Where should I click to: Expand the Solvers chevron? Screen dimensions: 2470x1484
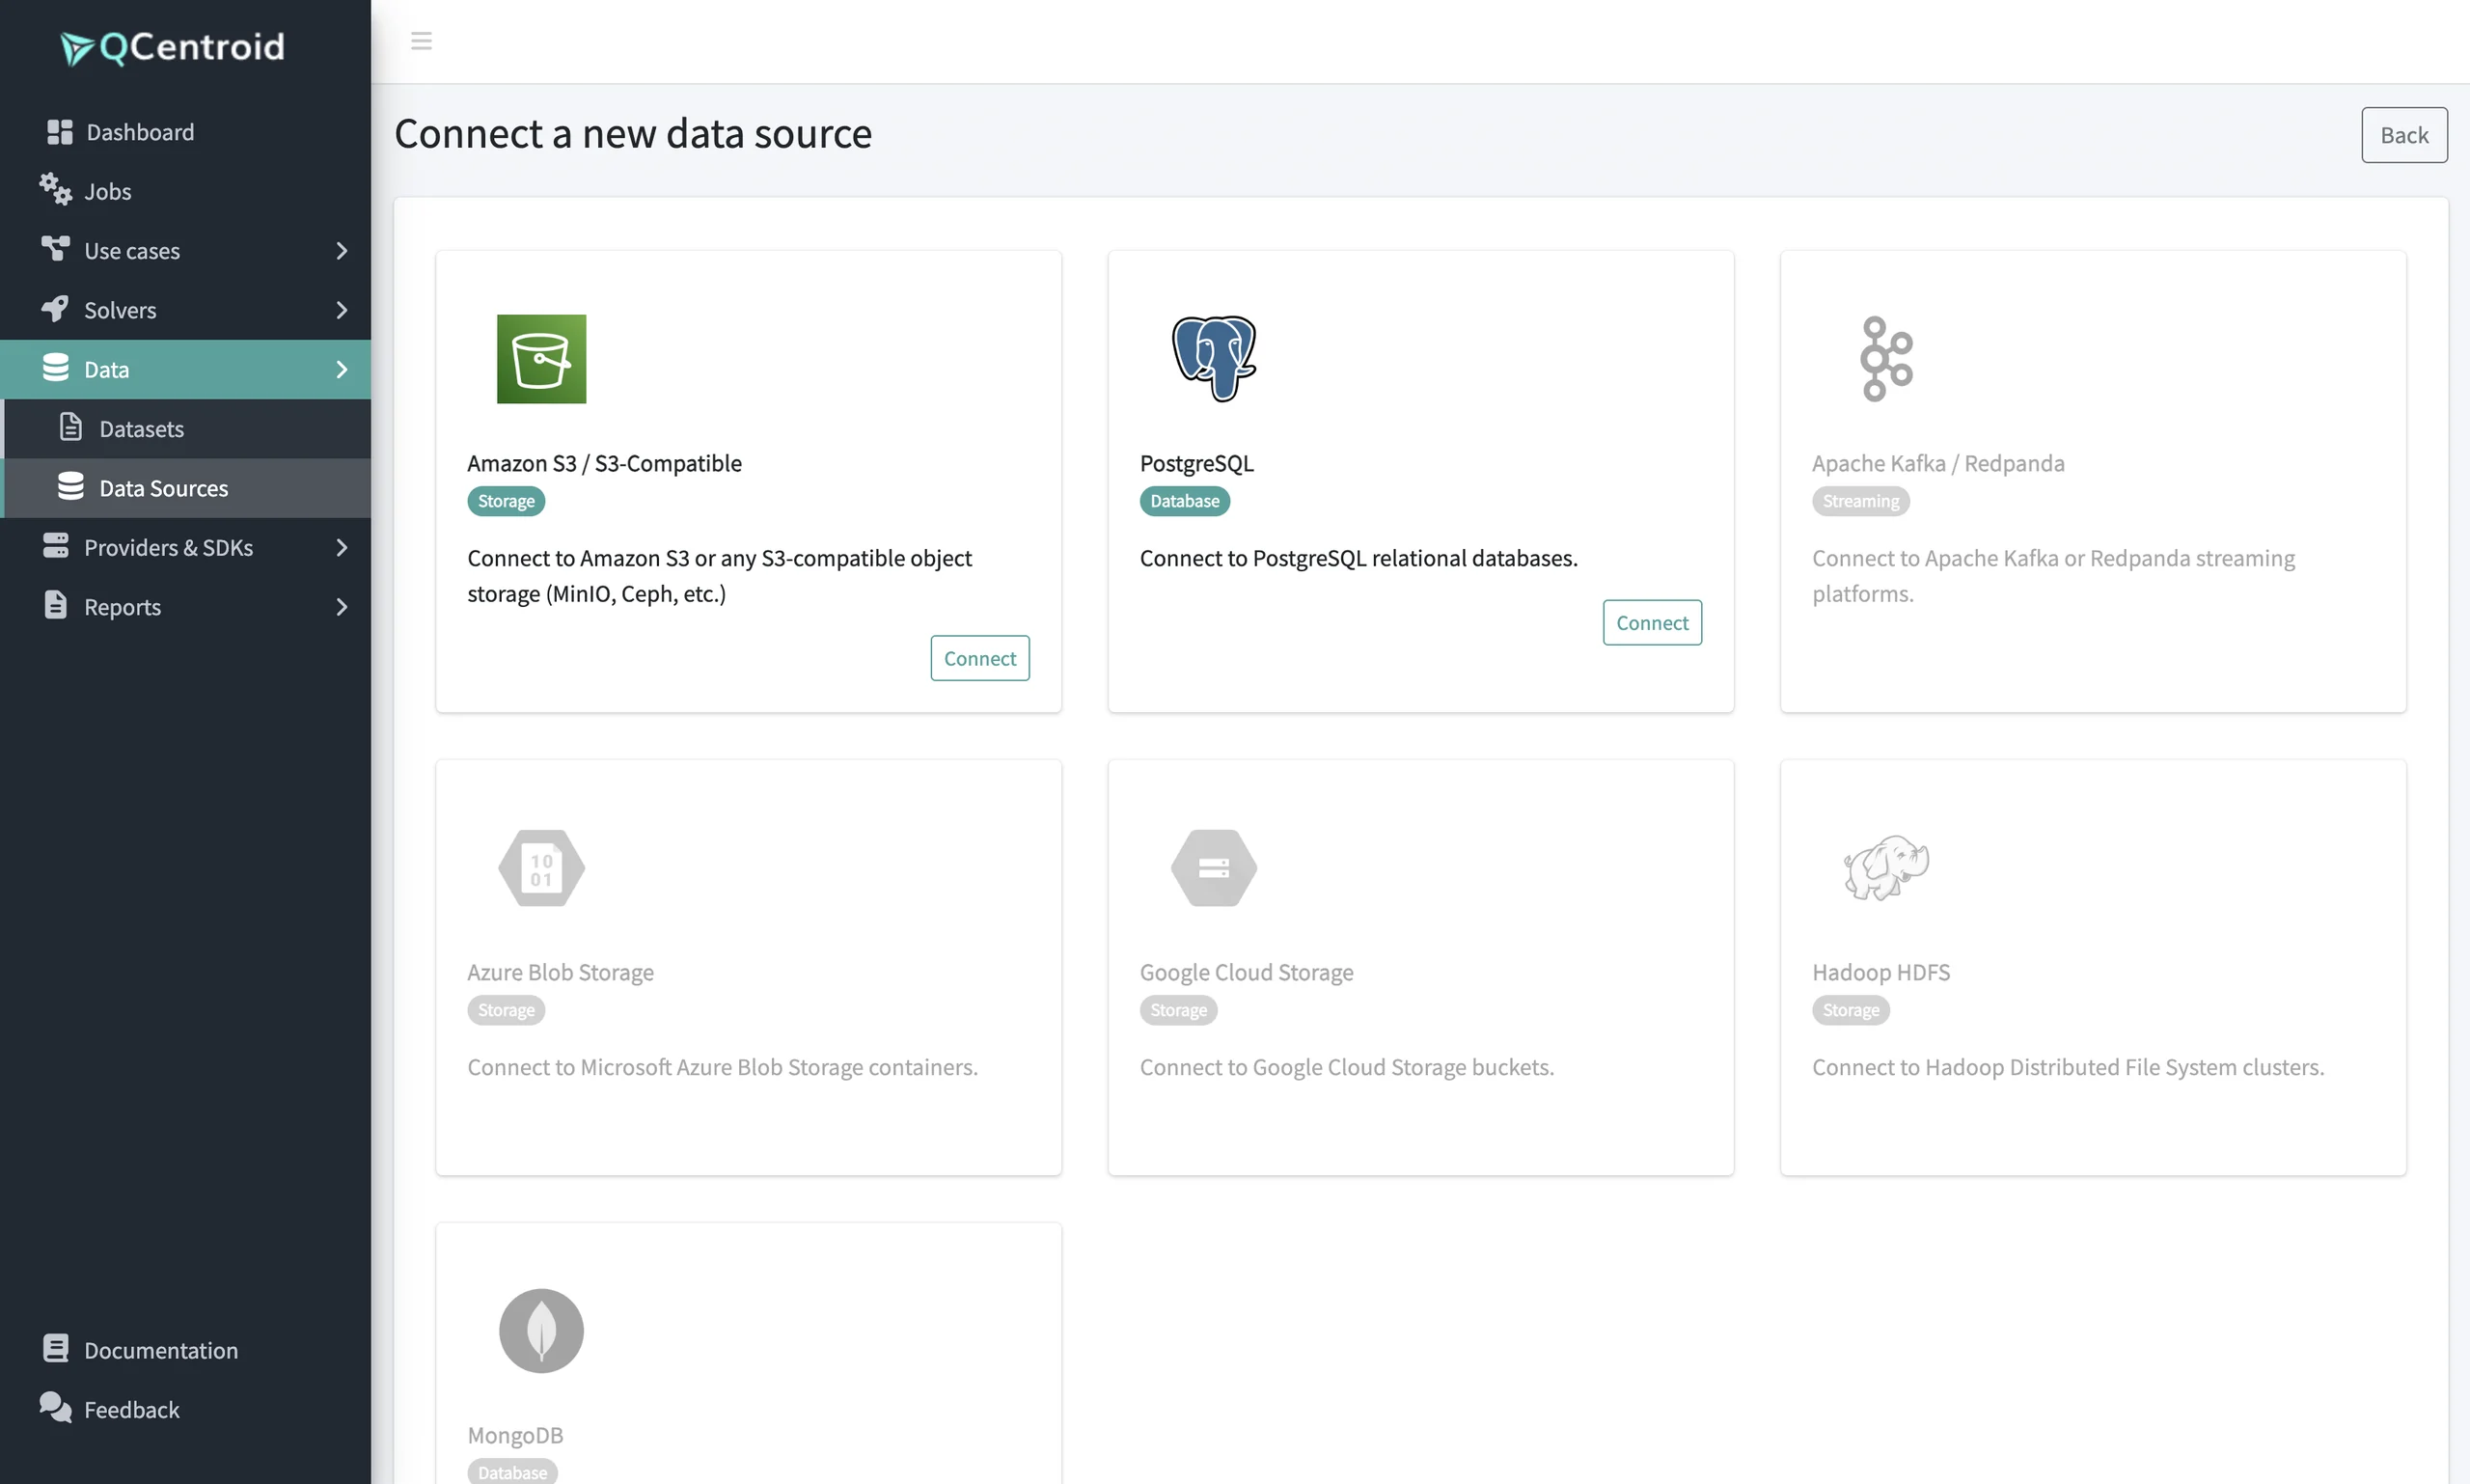tap(342, 310)
